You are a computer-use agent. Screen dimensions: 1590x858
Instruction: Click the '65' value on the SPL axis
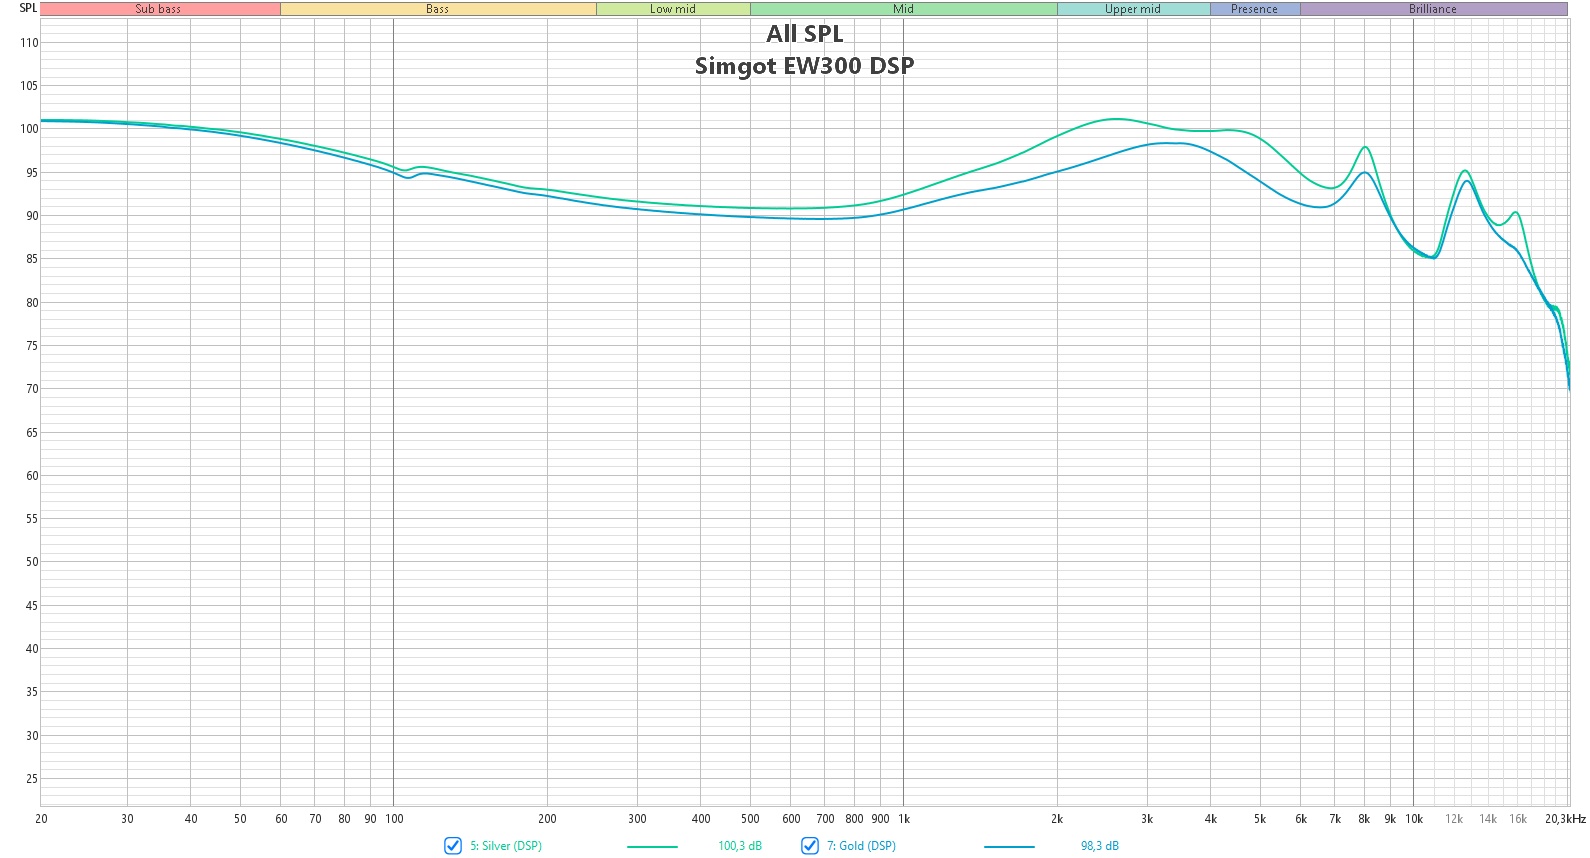click(32, 433)
